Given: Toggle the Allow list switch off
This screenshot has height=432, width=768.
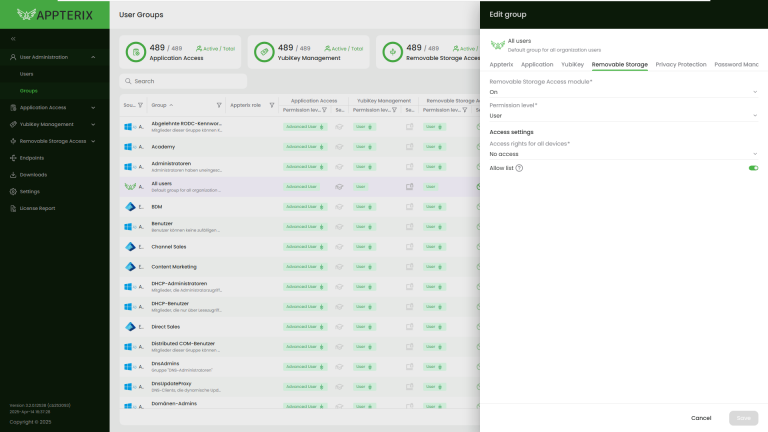Looking at the screenshot, I should pos(753,168).
